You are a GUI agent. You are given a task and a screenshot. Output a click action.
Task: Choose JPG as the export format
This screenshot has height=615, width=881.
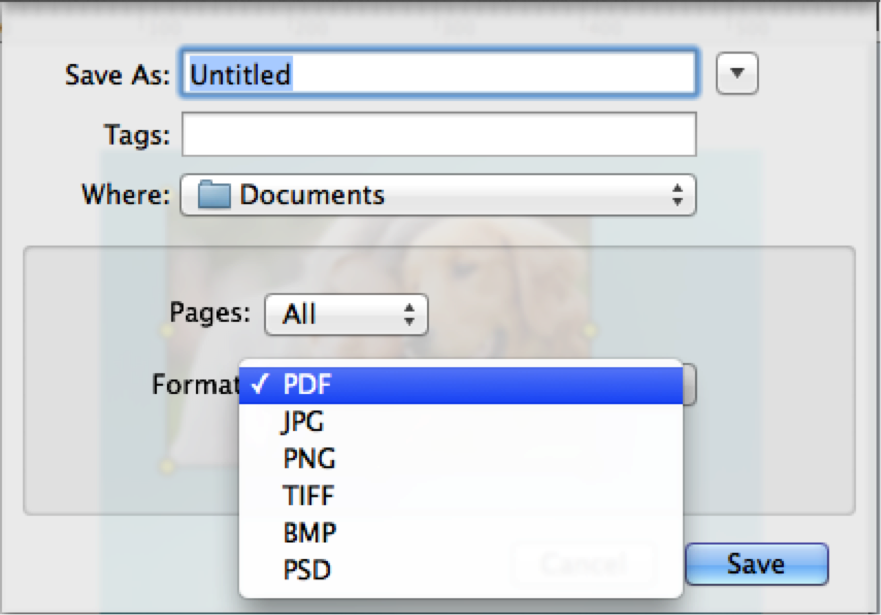[x=304, y=422]
